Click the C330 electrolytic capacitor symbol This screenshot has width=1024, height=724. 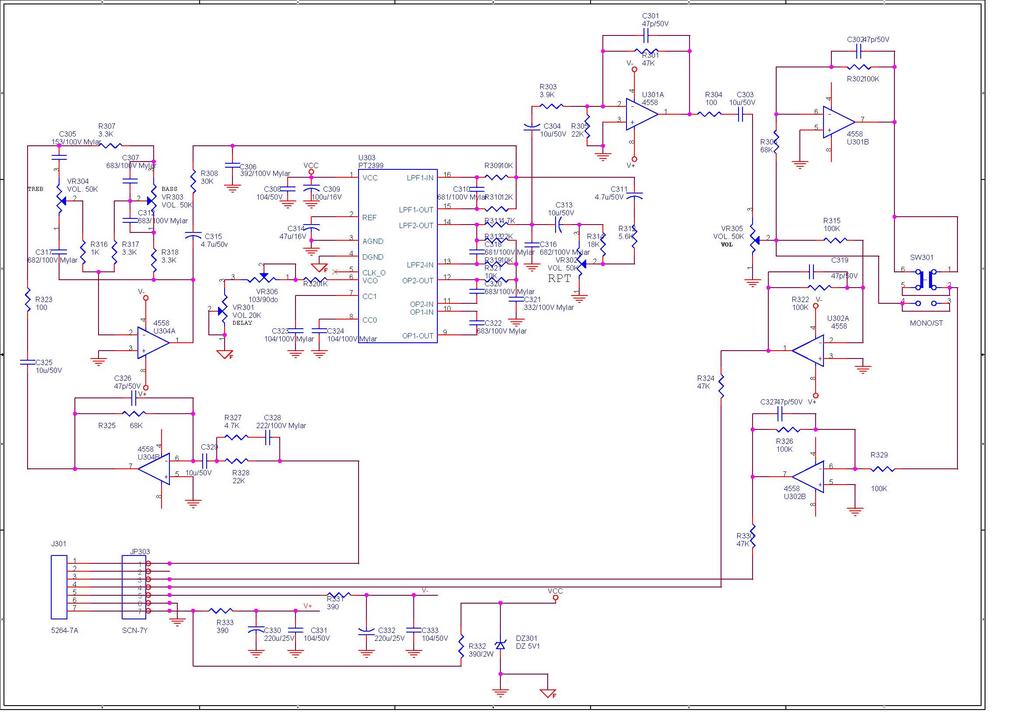pyautogui.click(x=256, y=631)
